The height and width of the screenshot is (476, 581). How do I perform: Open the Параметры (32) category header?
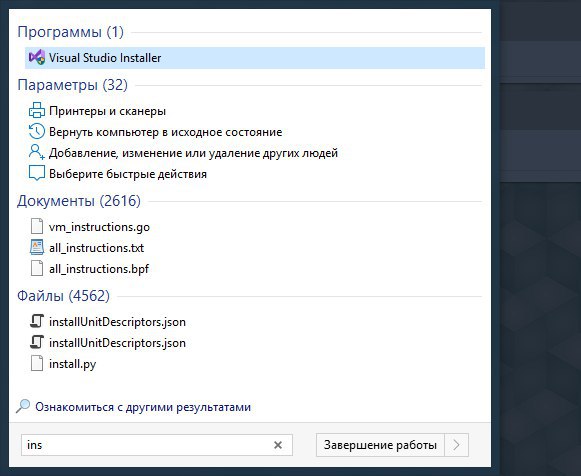pos(72,85)
